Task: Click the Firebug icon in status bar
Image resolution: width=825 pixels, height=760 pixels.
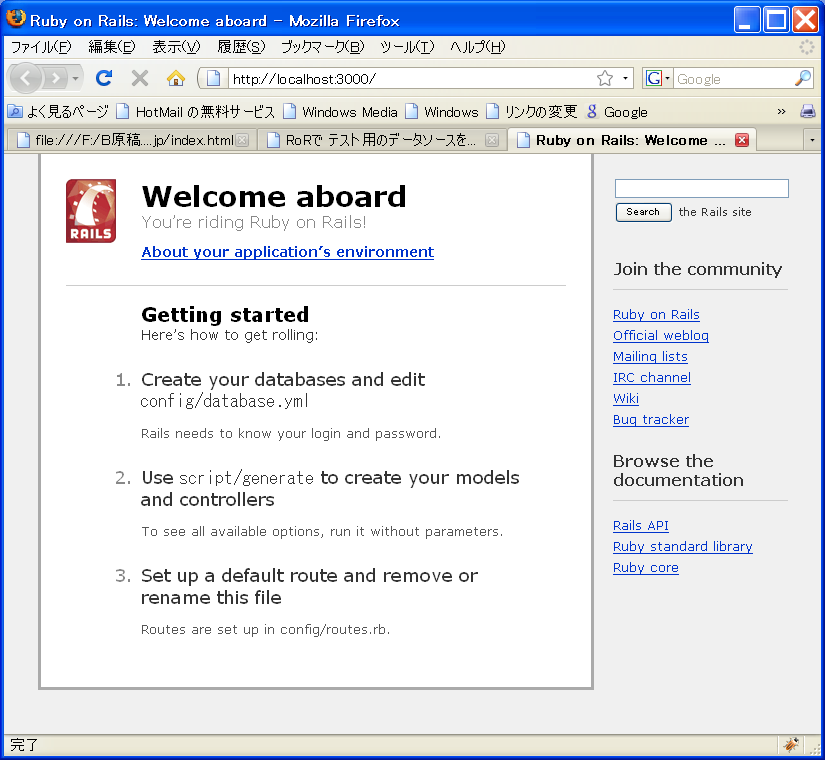Action: tap(791, 744)
